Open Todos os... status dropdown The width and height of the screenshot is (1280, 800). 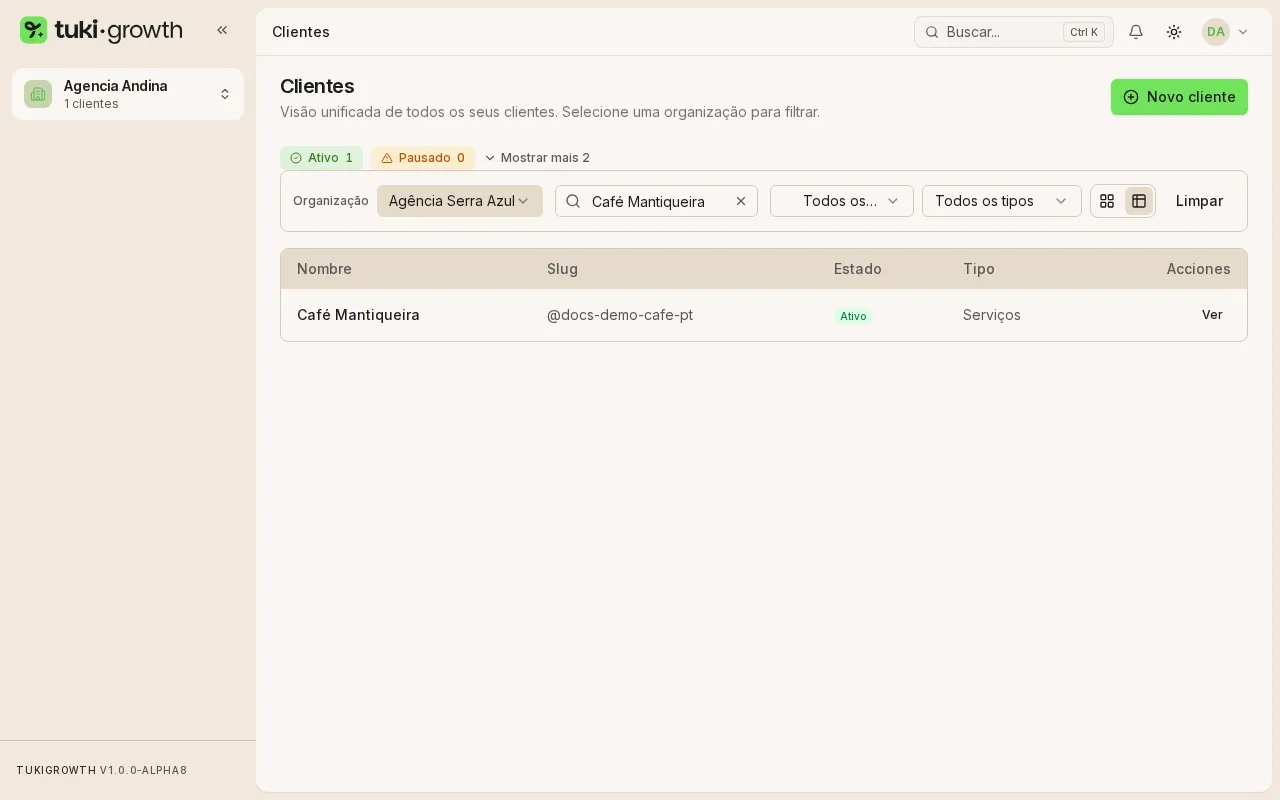pos(842,201)
